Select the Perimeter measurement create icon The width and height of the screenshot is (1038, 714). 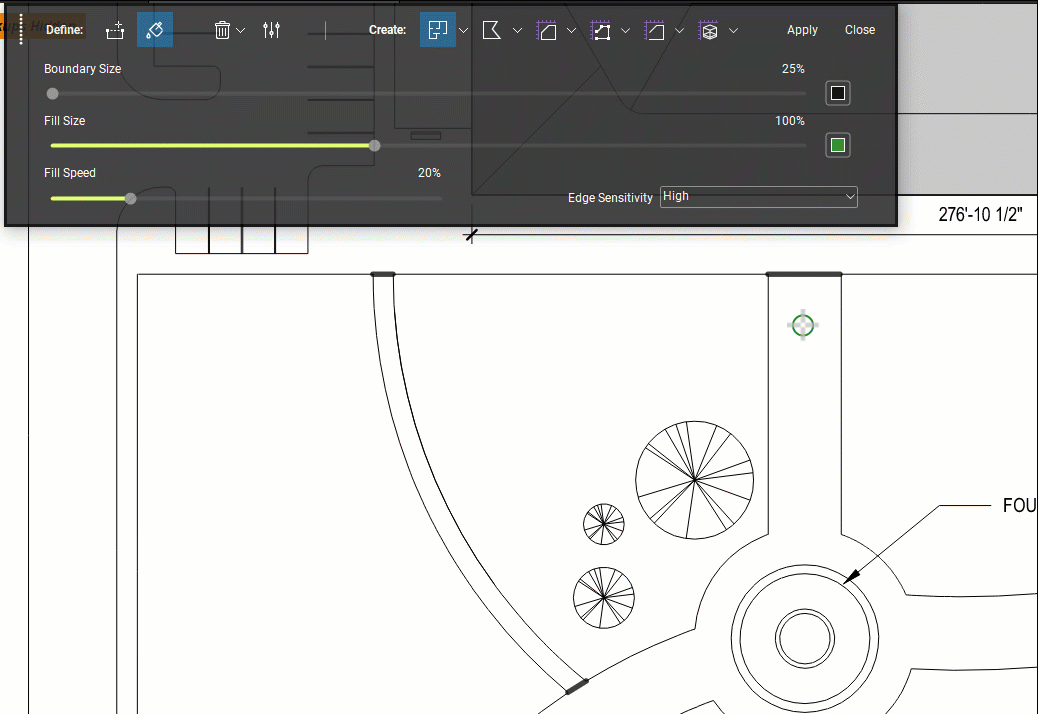[600, 30]
